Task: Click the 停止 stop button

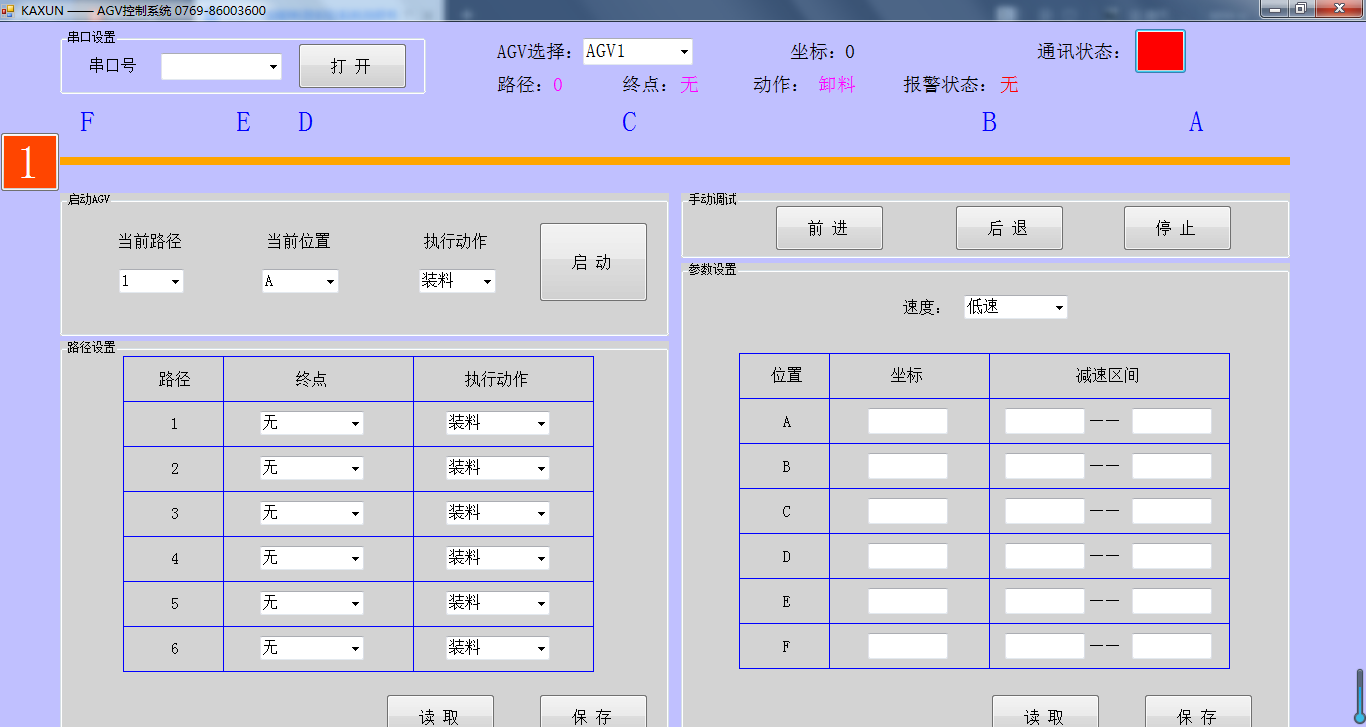Action: pos(1177,228)
